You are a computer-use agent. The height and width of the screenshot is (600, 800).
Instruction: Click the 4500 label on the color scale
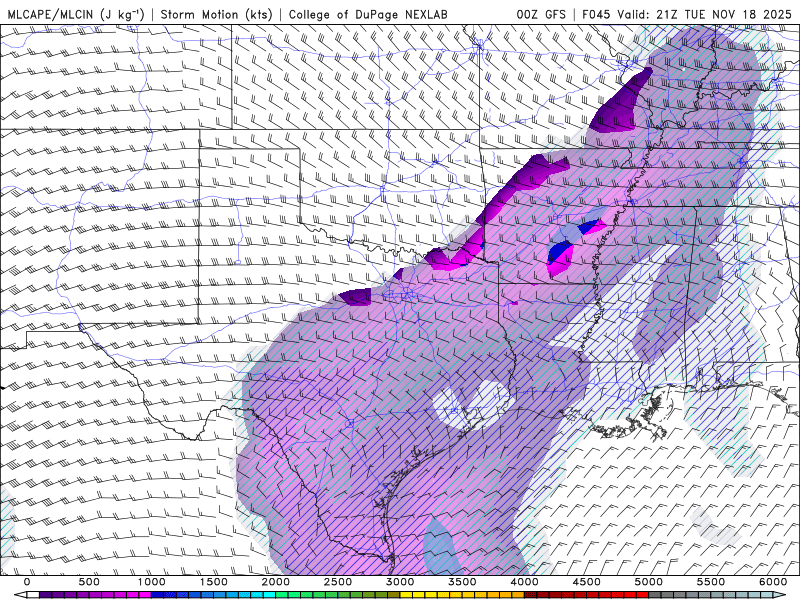[587, 582]
